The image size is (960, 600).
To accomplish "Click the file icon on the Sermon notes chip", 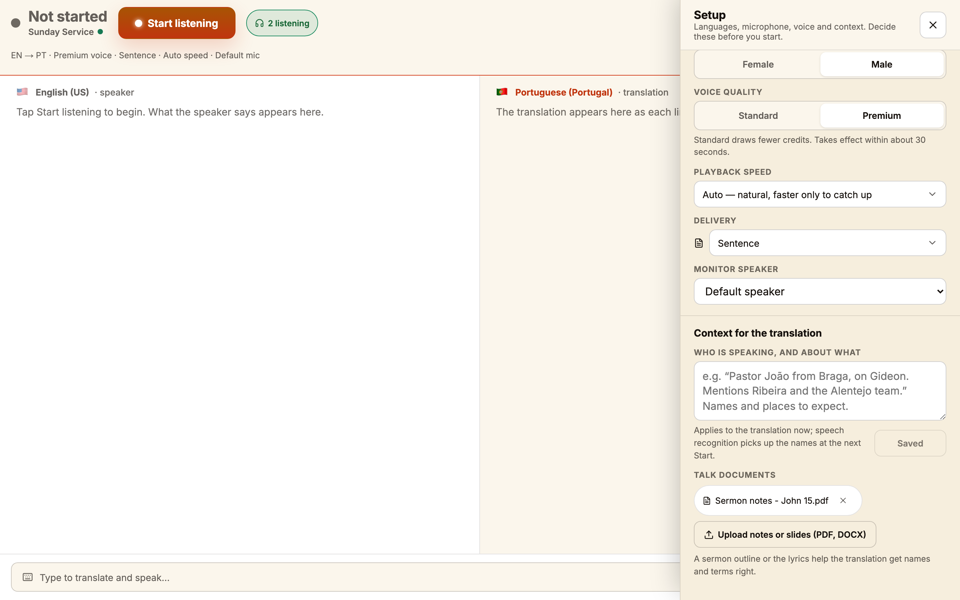I will tap(707, 501).
